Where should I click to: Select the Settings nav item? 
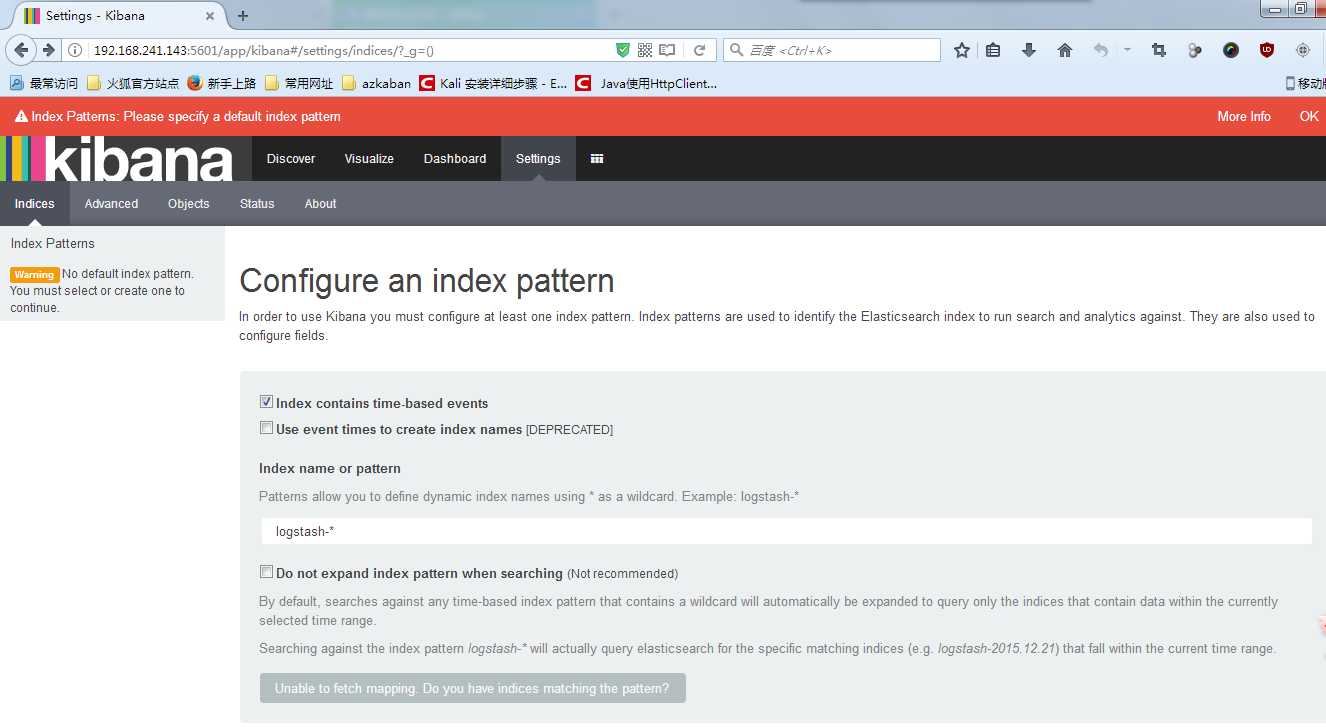[x=538, y=159]
